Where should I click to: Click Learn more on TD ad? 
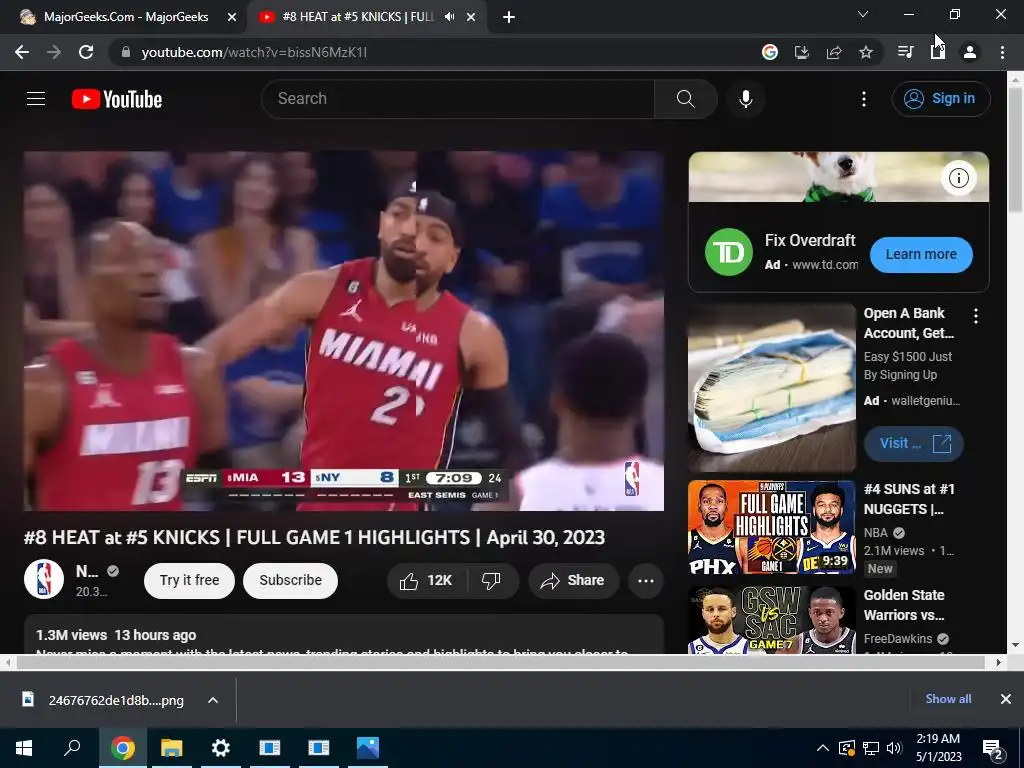point(921,254)
